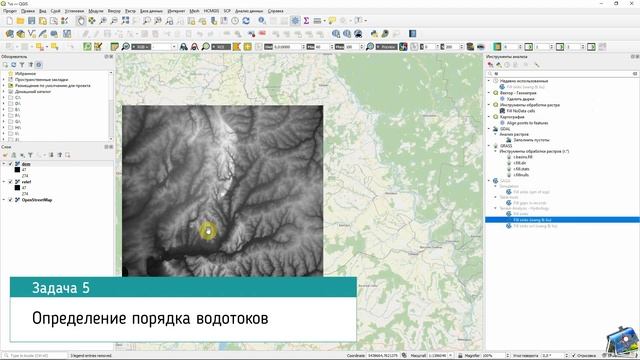Viewport: 640px width, 360px height.
Task: Select Избранное in Browser panel
Action: pos(25,74)
